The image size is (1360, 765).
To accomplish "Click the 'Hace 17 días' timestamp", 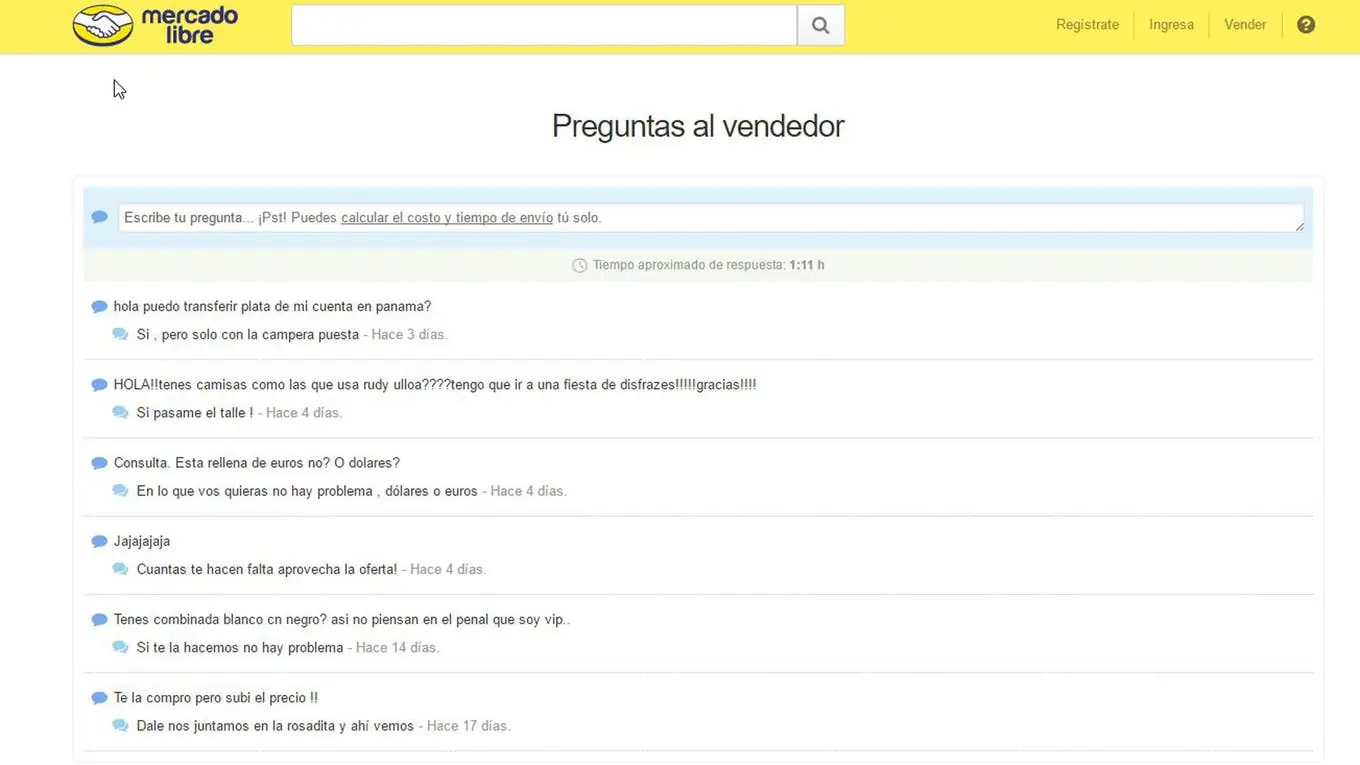I will (x=468, y=726).
